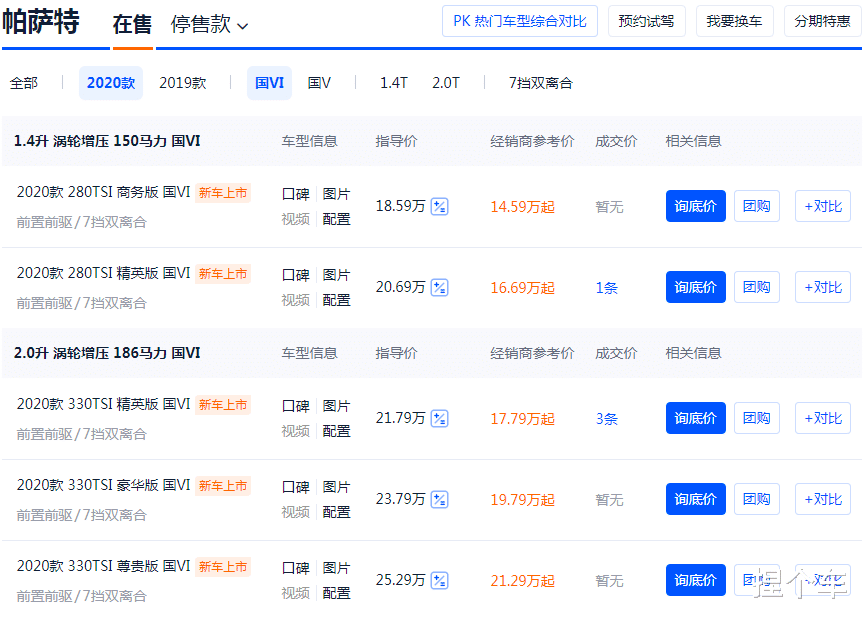Click dealer price 14.59万起
Image resolution: width=864 pixels, height=620 pixels.
tap(522, 207)
